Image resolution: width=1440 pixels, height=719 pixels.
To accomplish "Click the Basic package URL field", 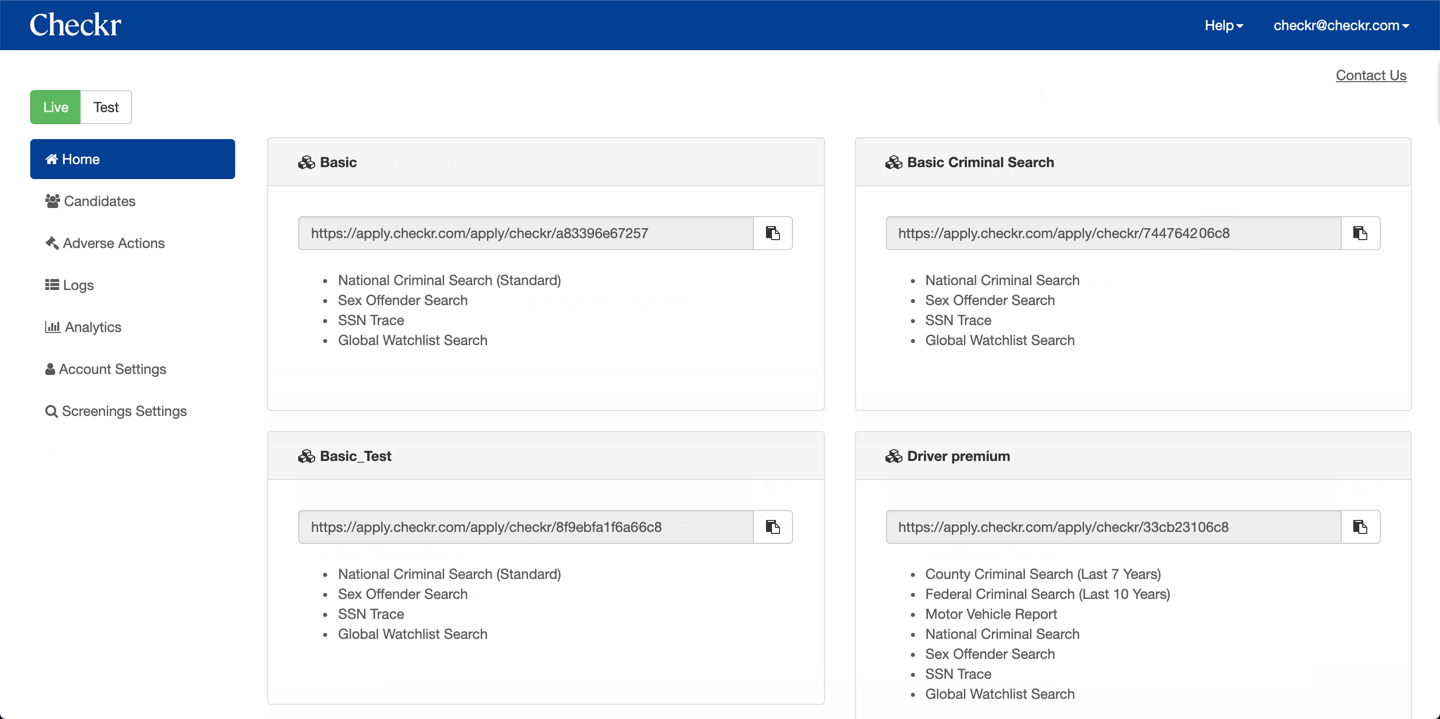I will pyautogui.click(x=526, y=233).
